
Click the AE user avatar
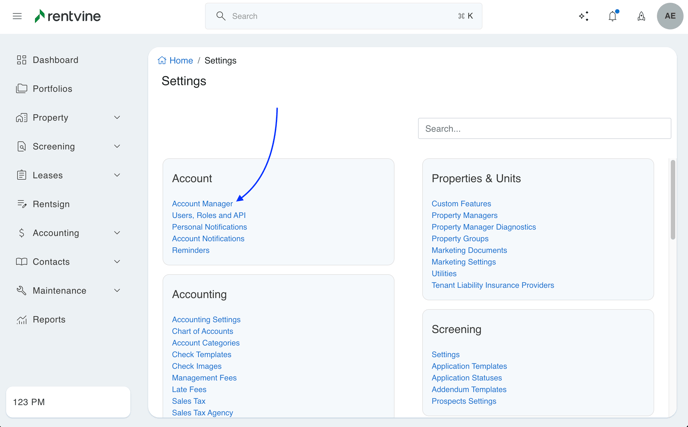click(669, 16)
